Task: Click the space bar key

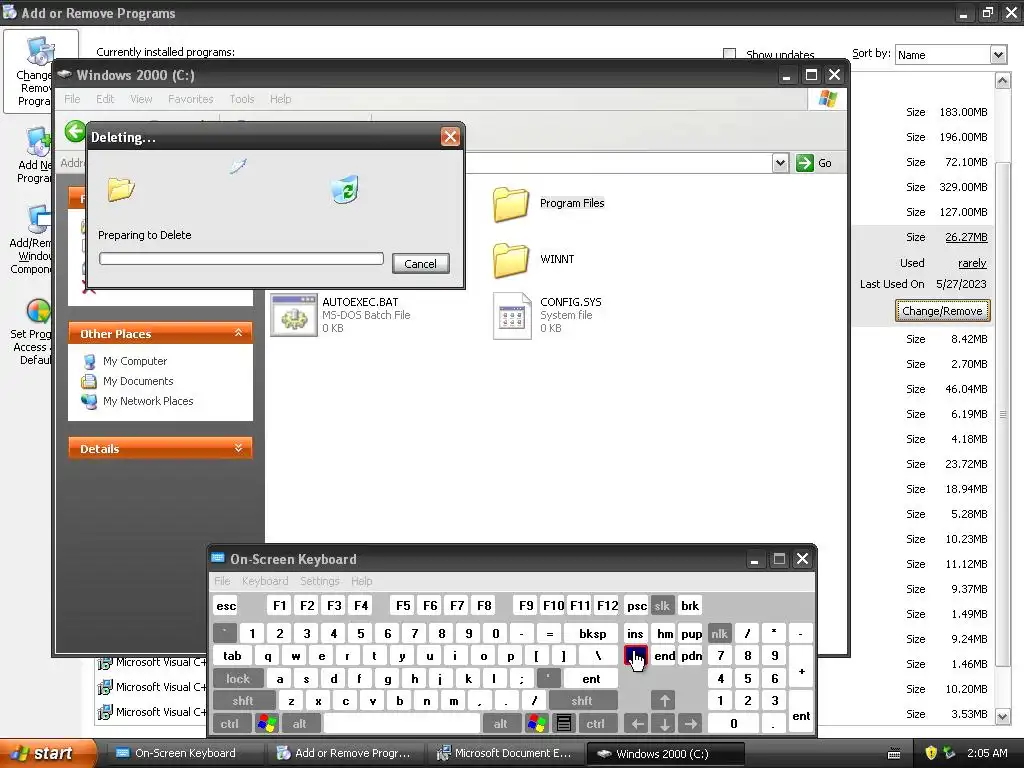Action: [x=402, y=724]
